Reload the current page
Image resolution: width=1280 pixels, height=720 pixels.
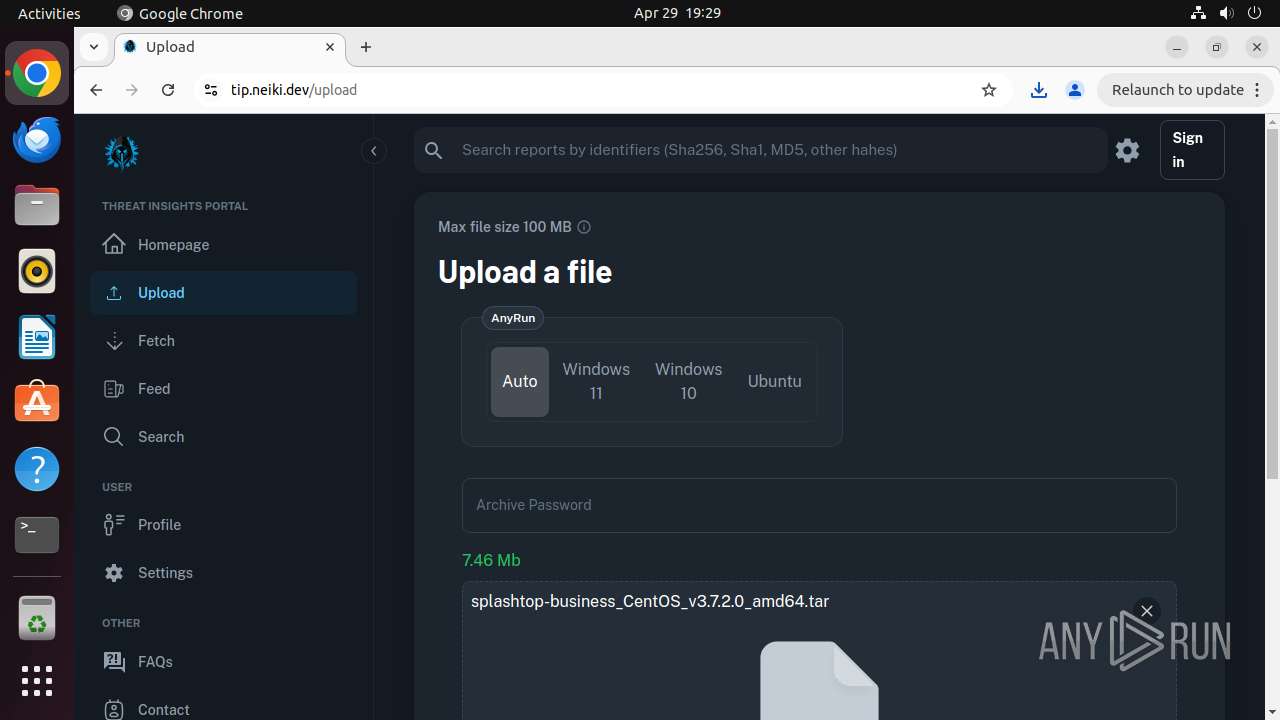tap(168, 90)
